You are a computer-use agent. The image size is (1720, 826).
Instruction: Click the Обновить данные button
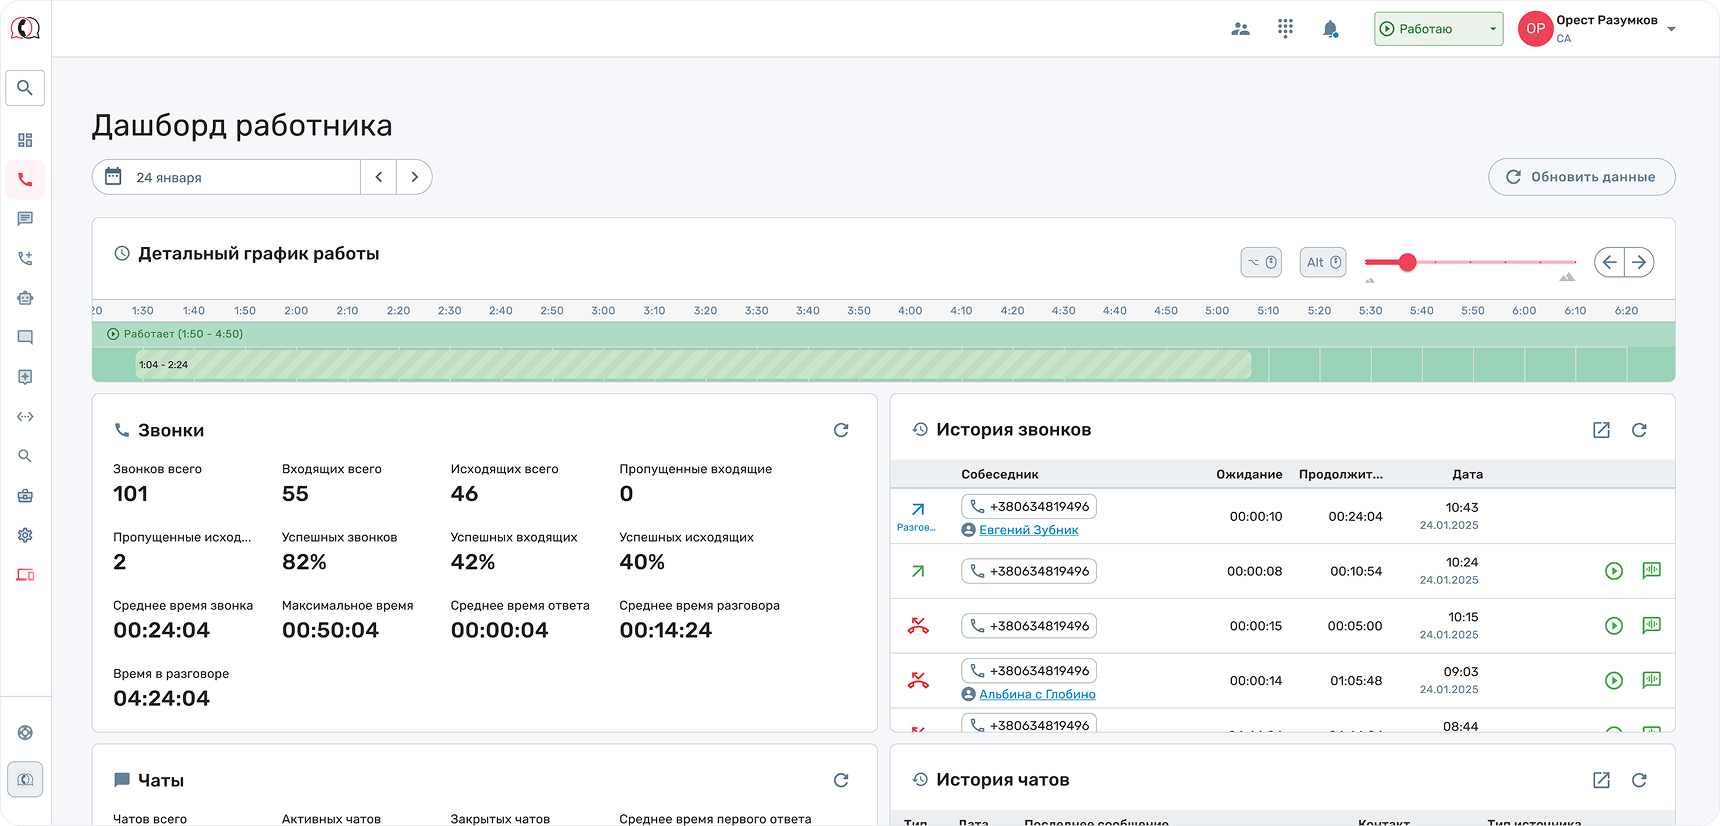tap(1581, 177)
